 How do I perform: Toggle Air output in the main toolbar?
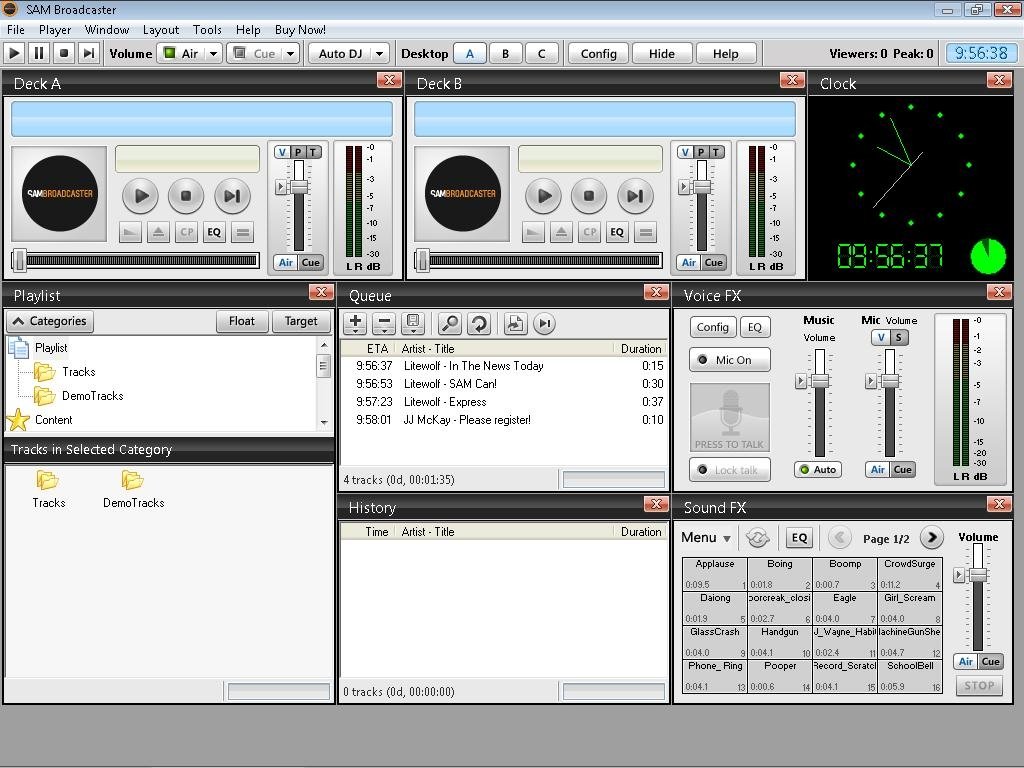click(182, 54)
